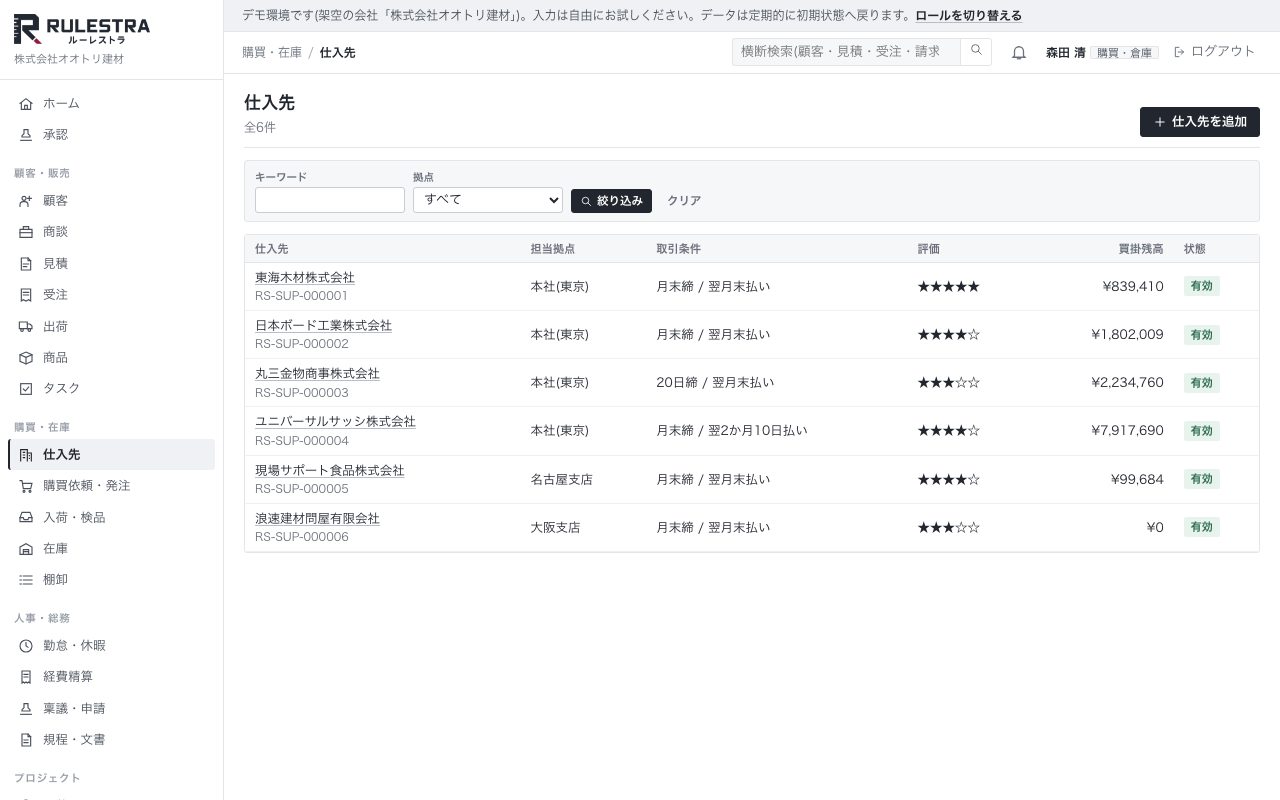Open supplier ユニバーサルサッシ株式会社
This screenshot has width=1280, height=800.
(x=335, y=422)
